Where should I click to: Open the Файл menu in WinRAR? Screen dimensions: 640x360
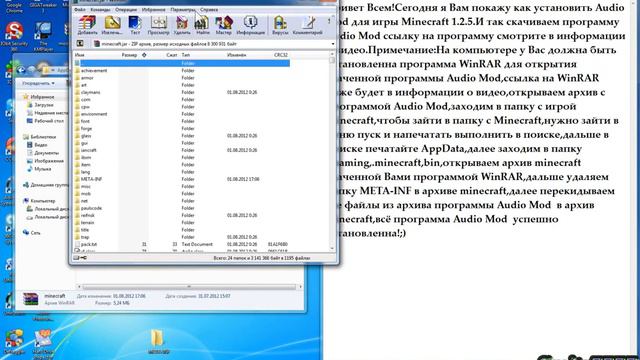tap(80, 9)
